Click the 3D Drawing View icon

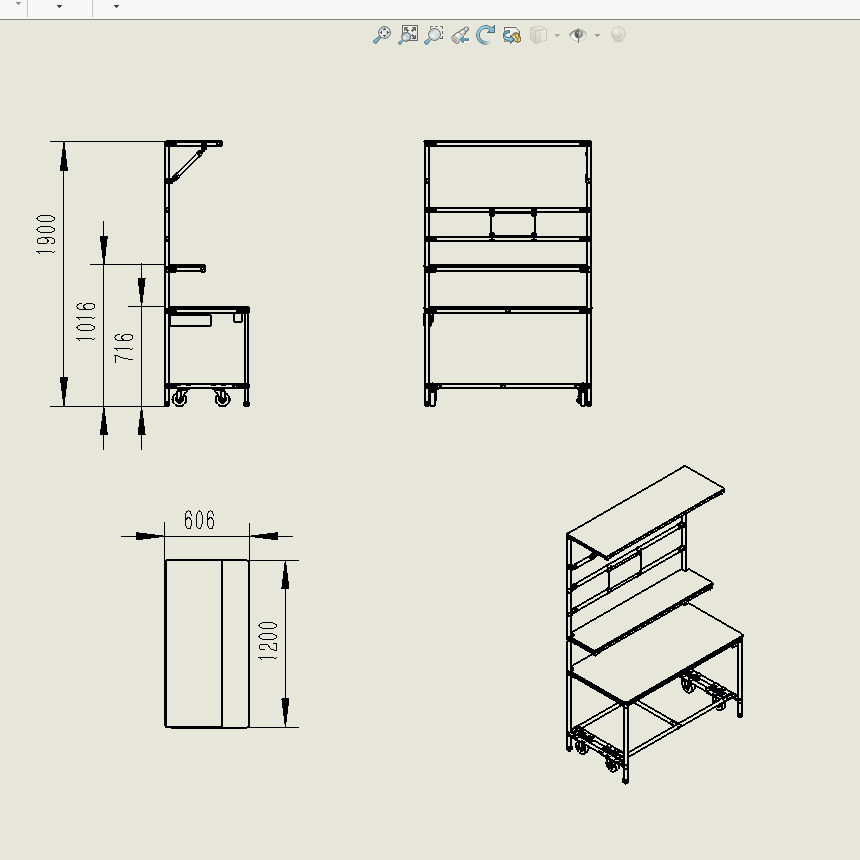pos(512,36)
